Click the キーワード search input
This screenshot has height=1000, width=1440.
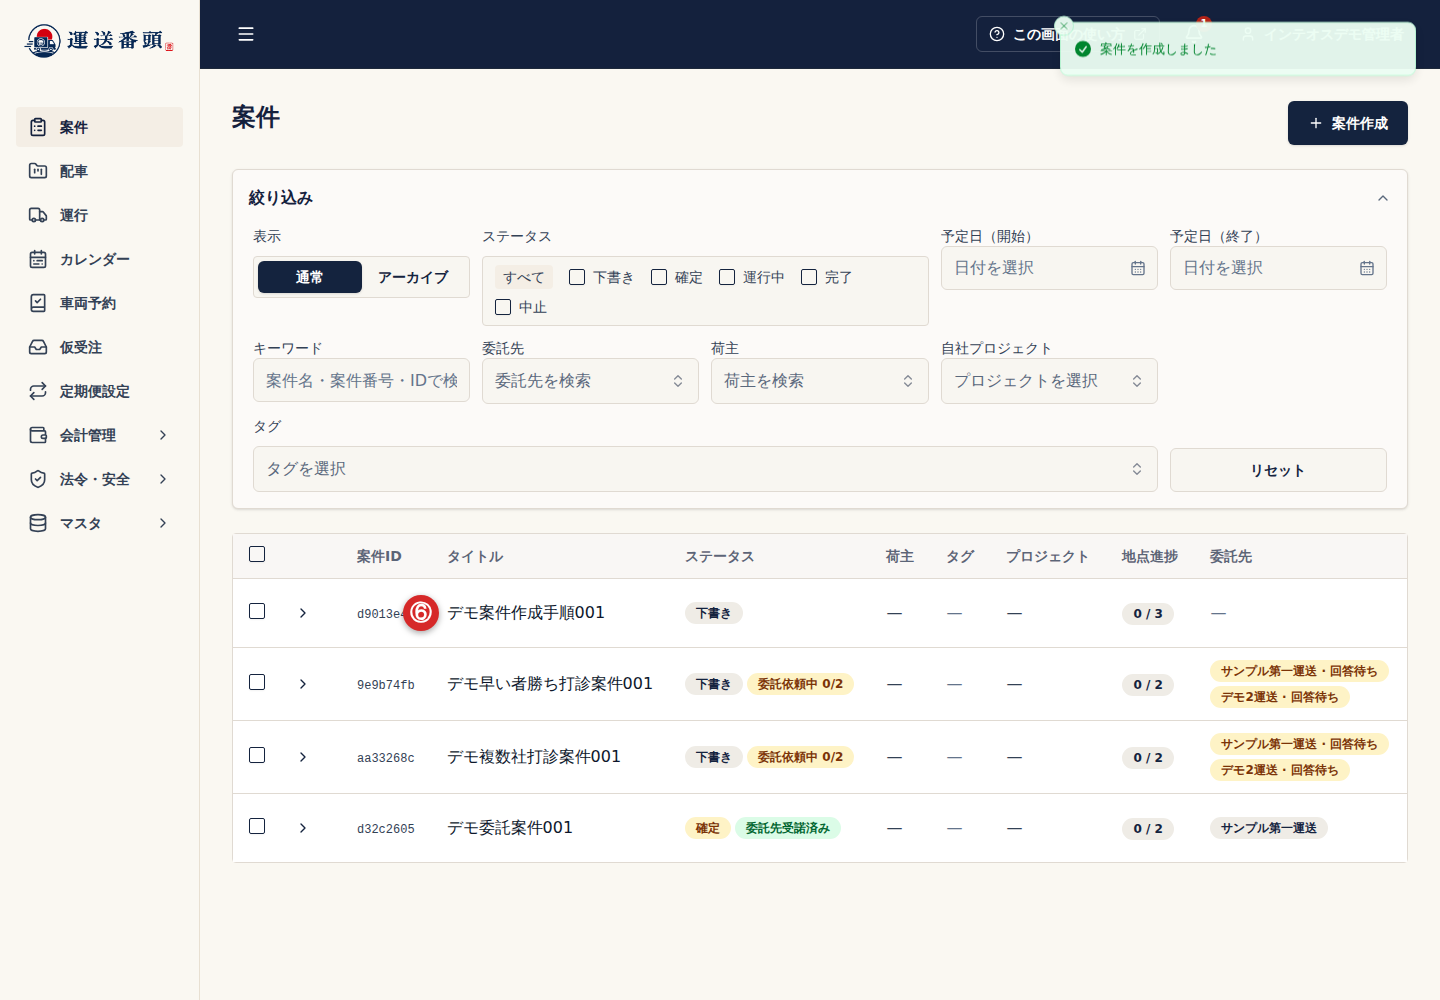361,381
